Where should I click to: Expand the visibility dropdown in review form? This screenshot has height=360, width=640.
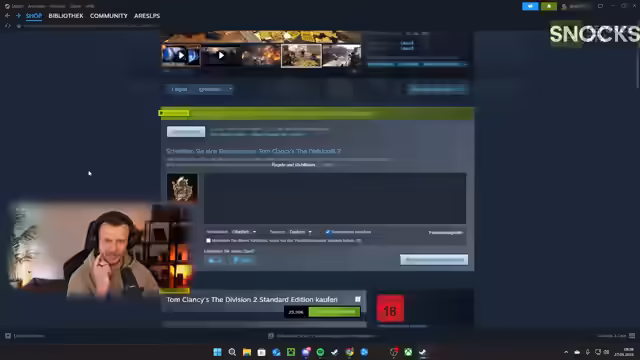coord(244,232)
